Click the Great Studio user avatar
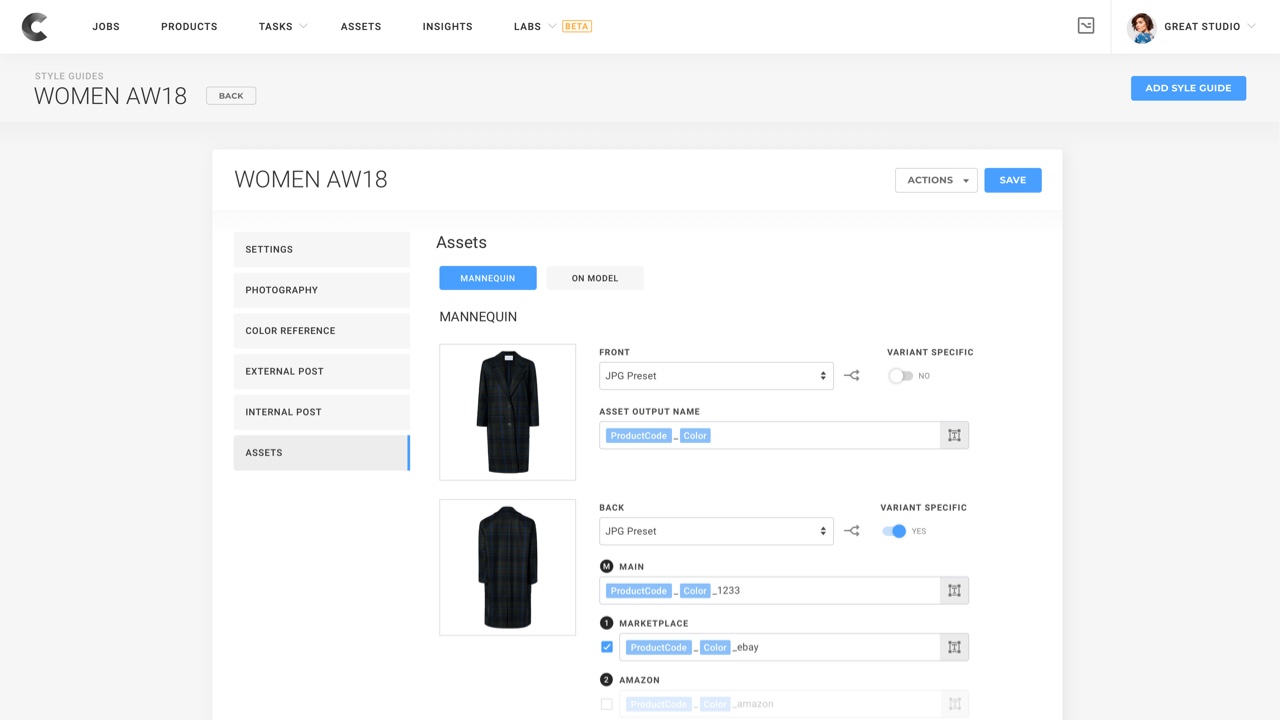Image resolution: width=1280 pixels, height=720 pixels. (1142, 27)
